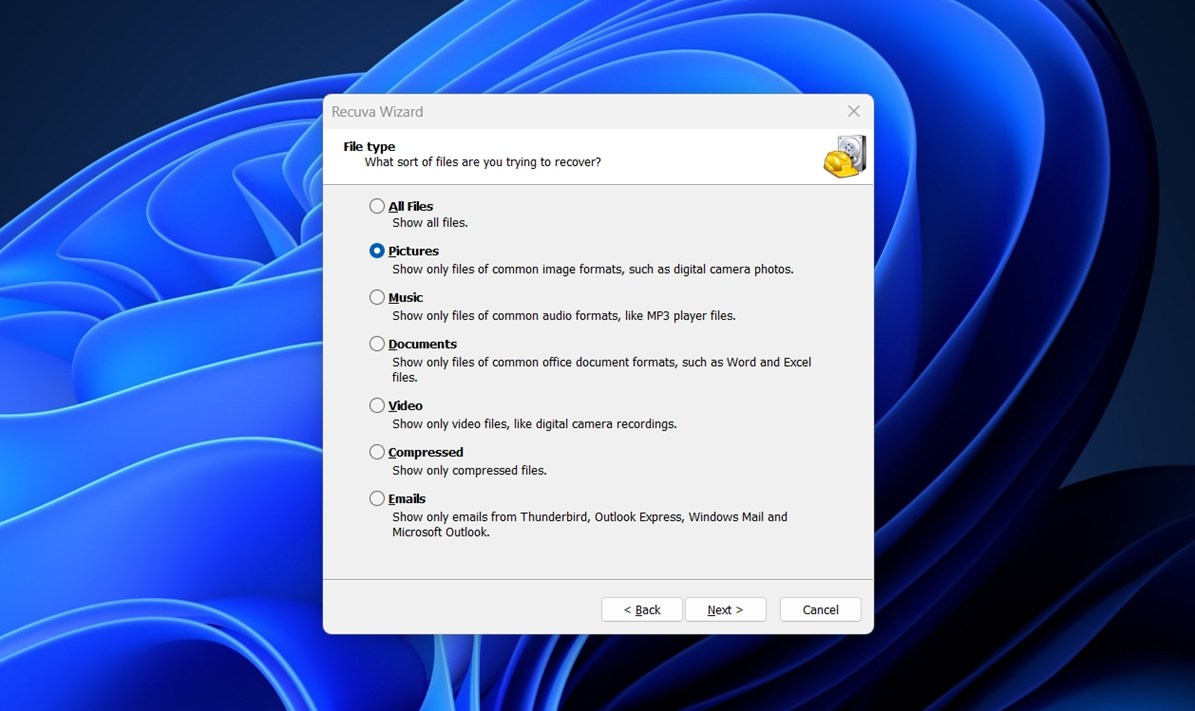1195x711 pixels.
Task: Select the All Files radio button
Action: [x=377, y=206]
